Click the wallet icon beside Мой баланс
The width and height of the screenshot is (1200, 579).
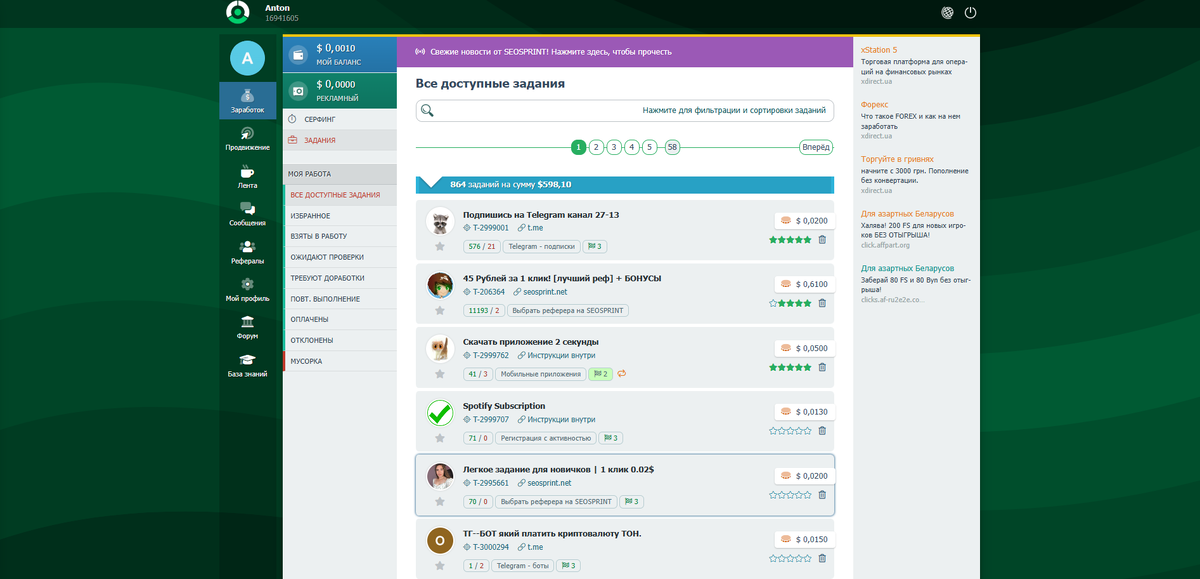pyautogui.click(x=297, y=54)
